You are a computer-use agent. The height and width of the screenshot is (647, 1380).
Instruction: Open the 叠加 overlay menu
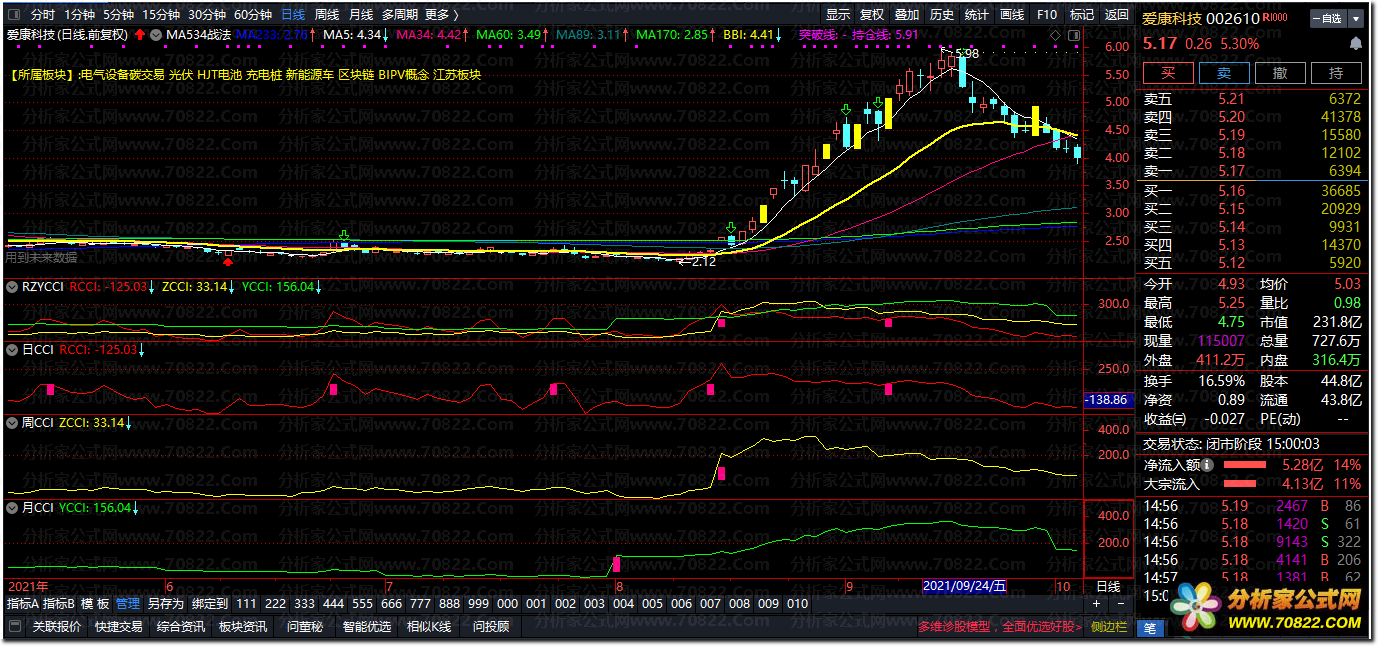(x=907, y=15)
